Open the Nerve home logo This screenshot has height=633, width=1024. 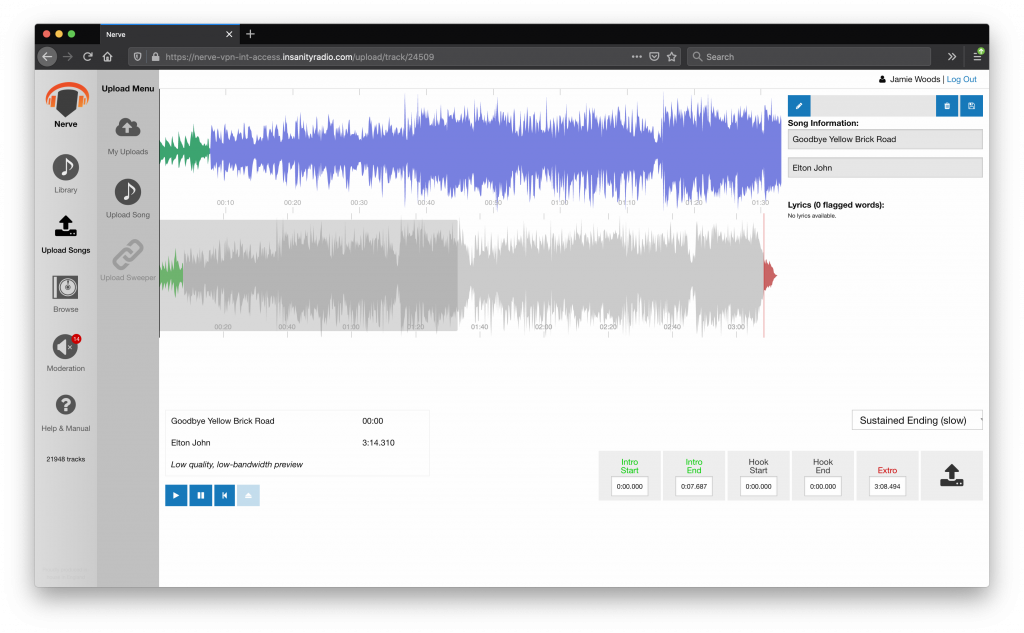click(x=66, y=105)
